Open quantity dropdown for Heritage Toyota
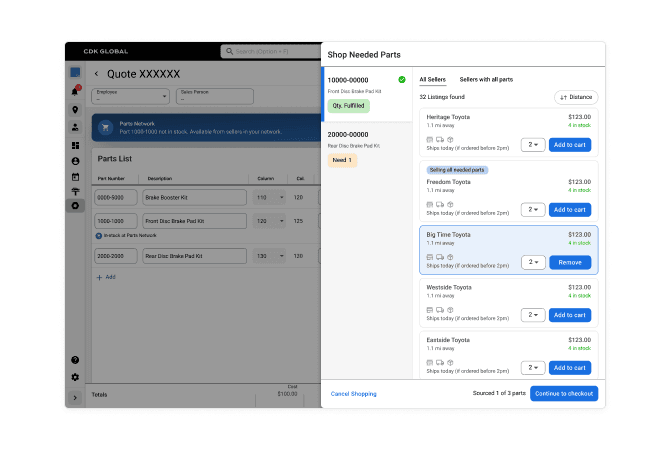The image size is (670, 450). pyautogui.click(x=533, y=145)
